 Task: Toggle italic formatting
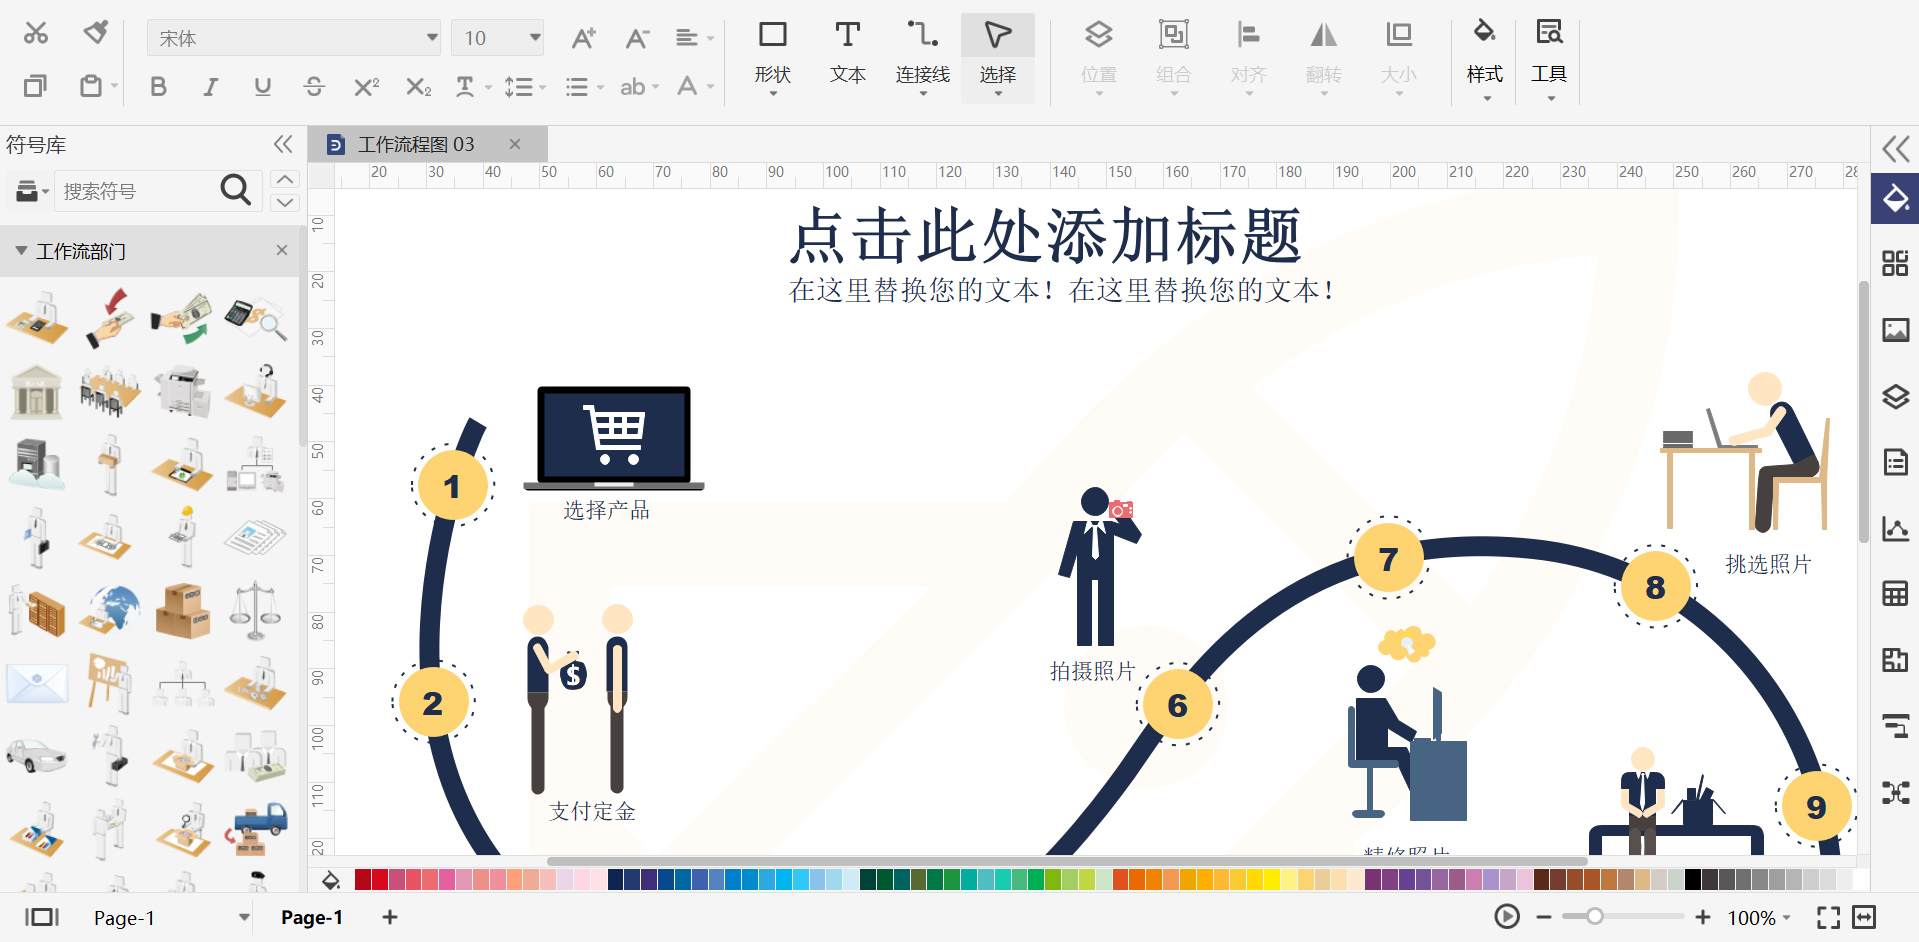(210, 87)
